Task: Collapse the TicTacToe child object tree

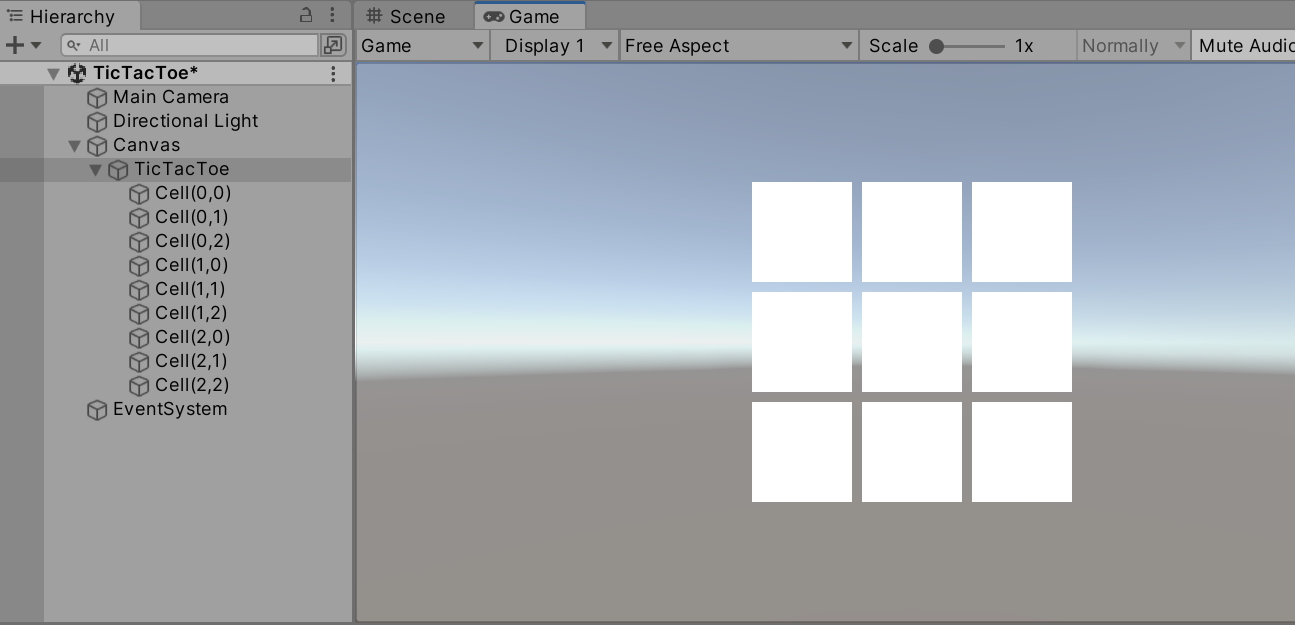Action: 96,170
